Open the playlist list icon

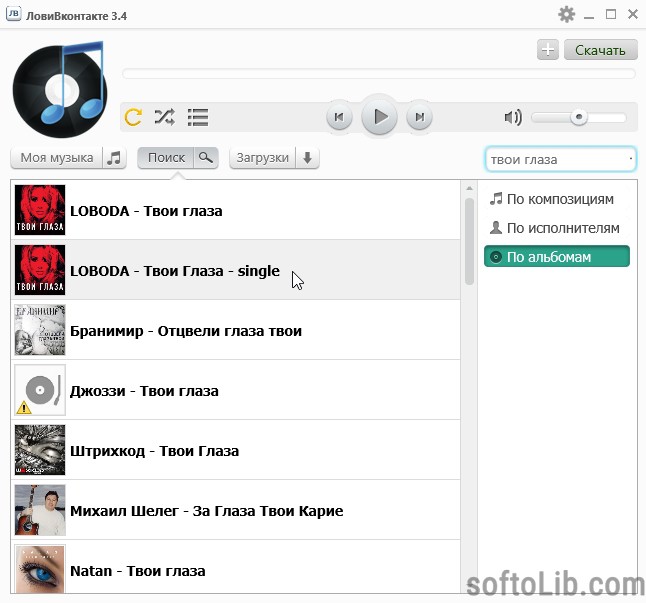(x=198, y=117)
